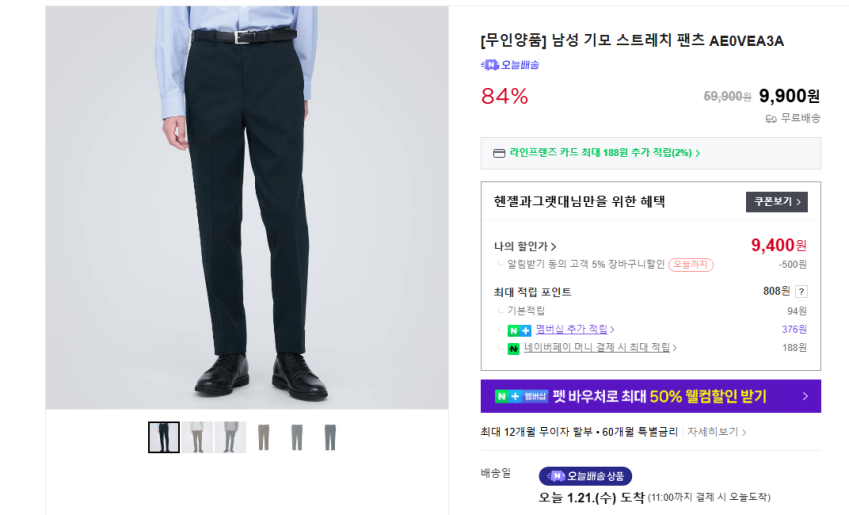Click the question mark help icon beside 808원
This screenshot has width=849, height=515.
pos(801,291)
